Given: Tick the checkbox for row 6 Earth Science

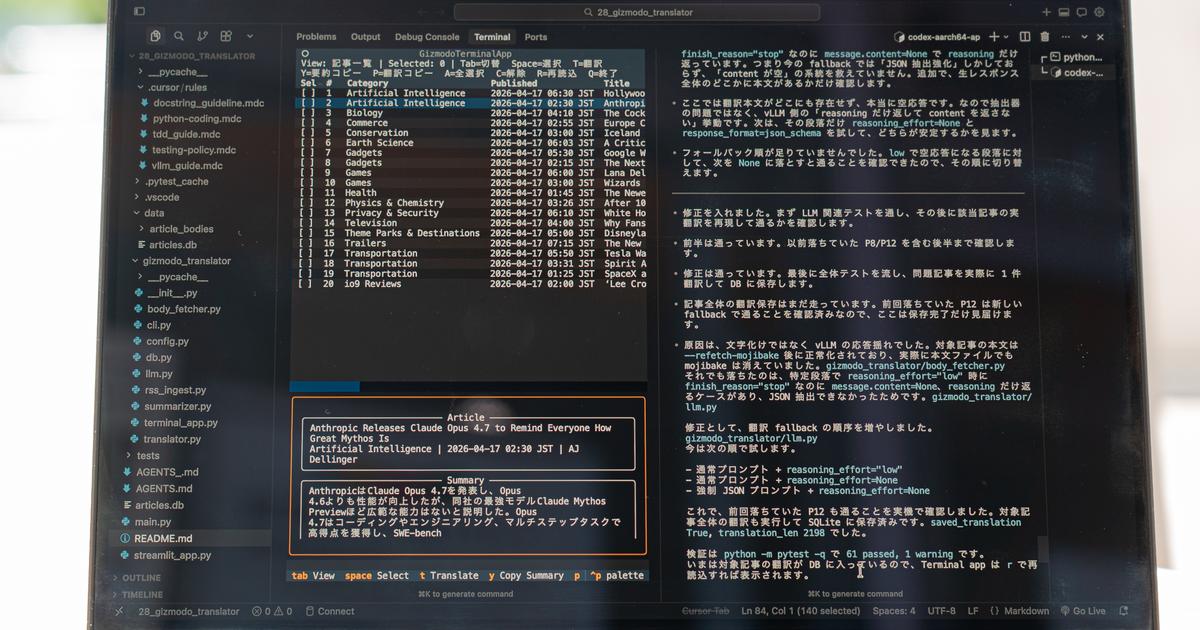Looking at the screenshot, I should [308, 143].
